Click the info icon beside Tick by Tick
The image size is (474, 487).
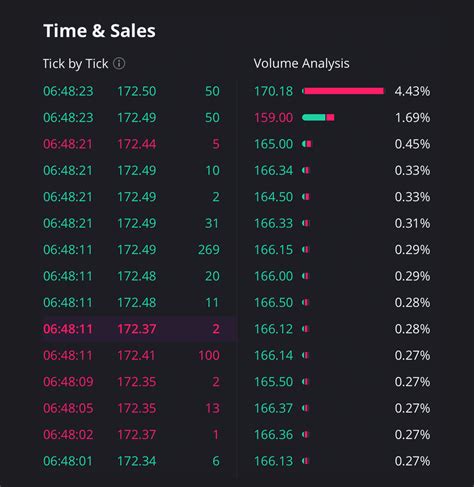(119, 63)
